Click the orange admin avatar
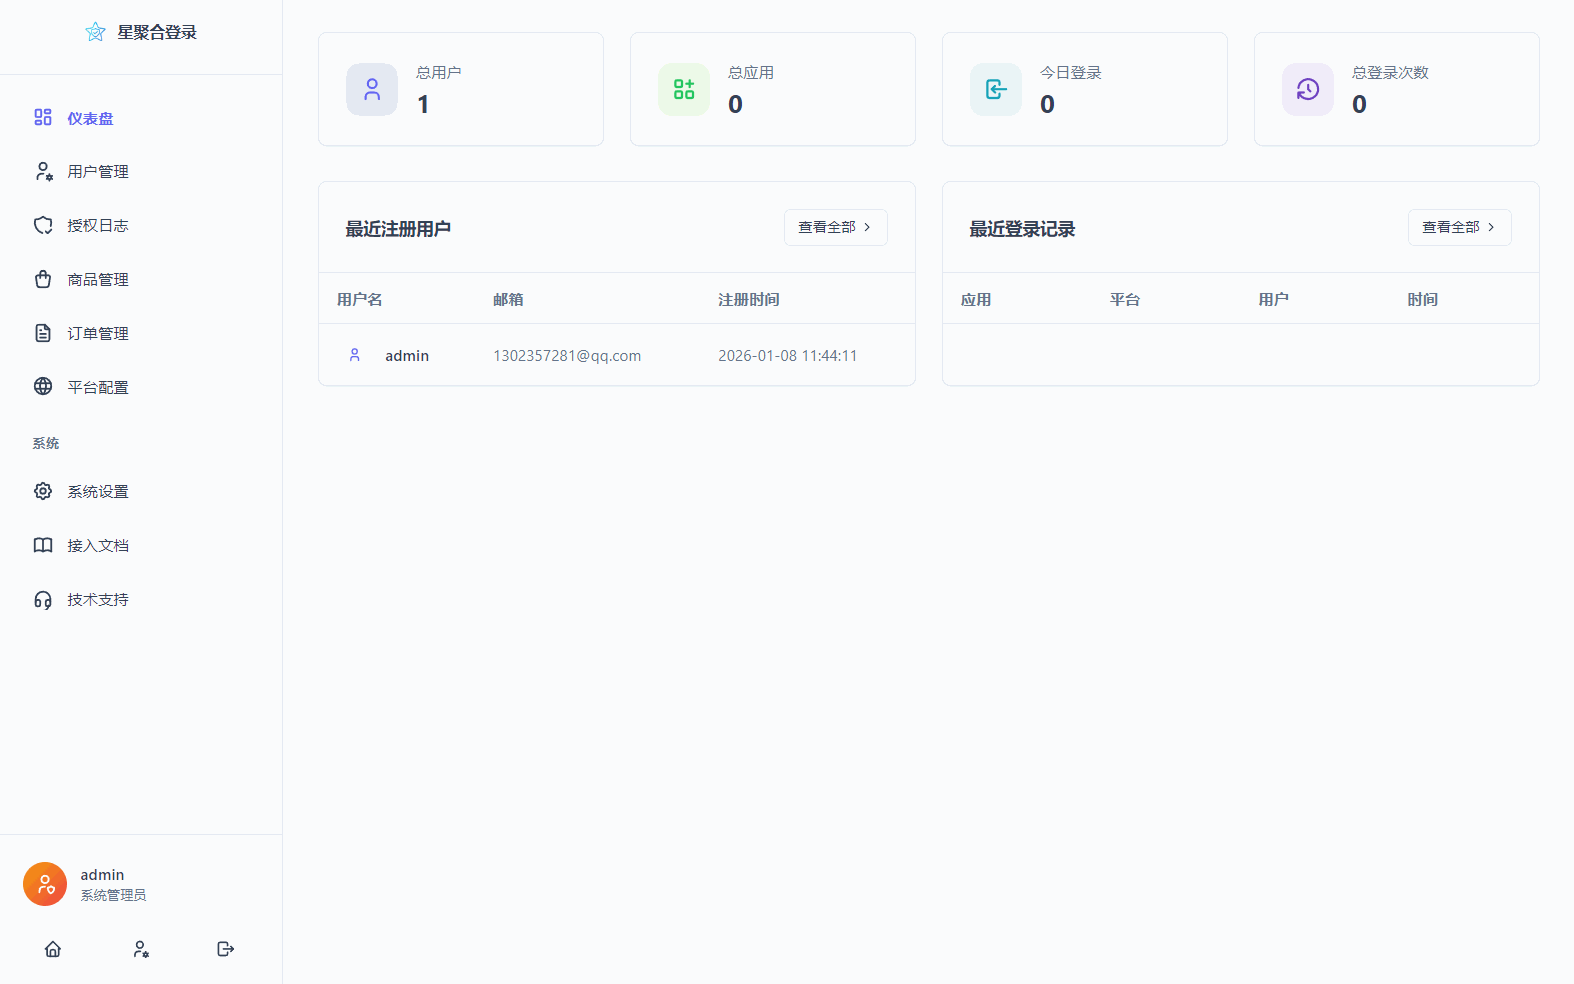The image size is (1574, 984). [45, 884]
